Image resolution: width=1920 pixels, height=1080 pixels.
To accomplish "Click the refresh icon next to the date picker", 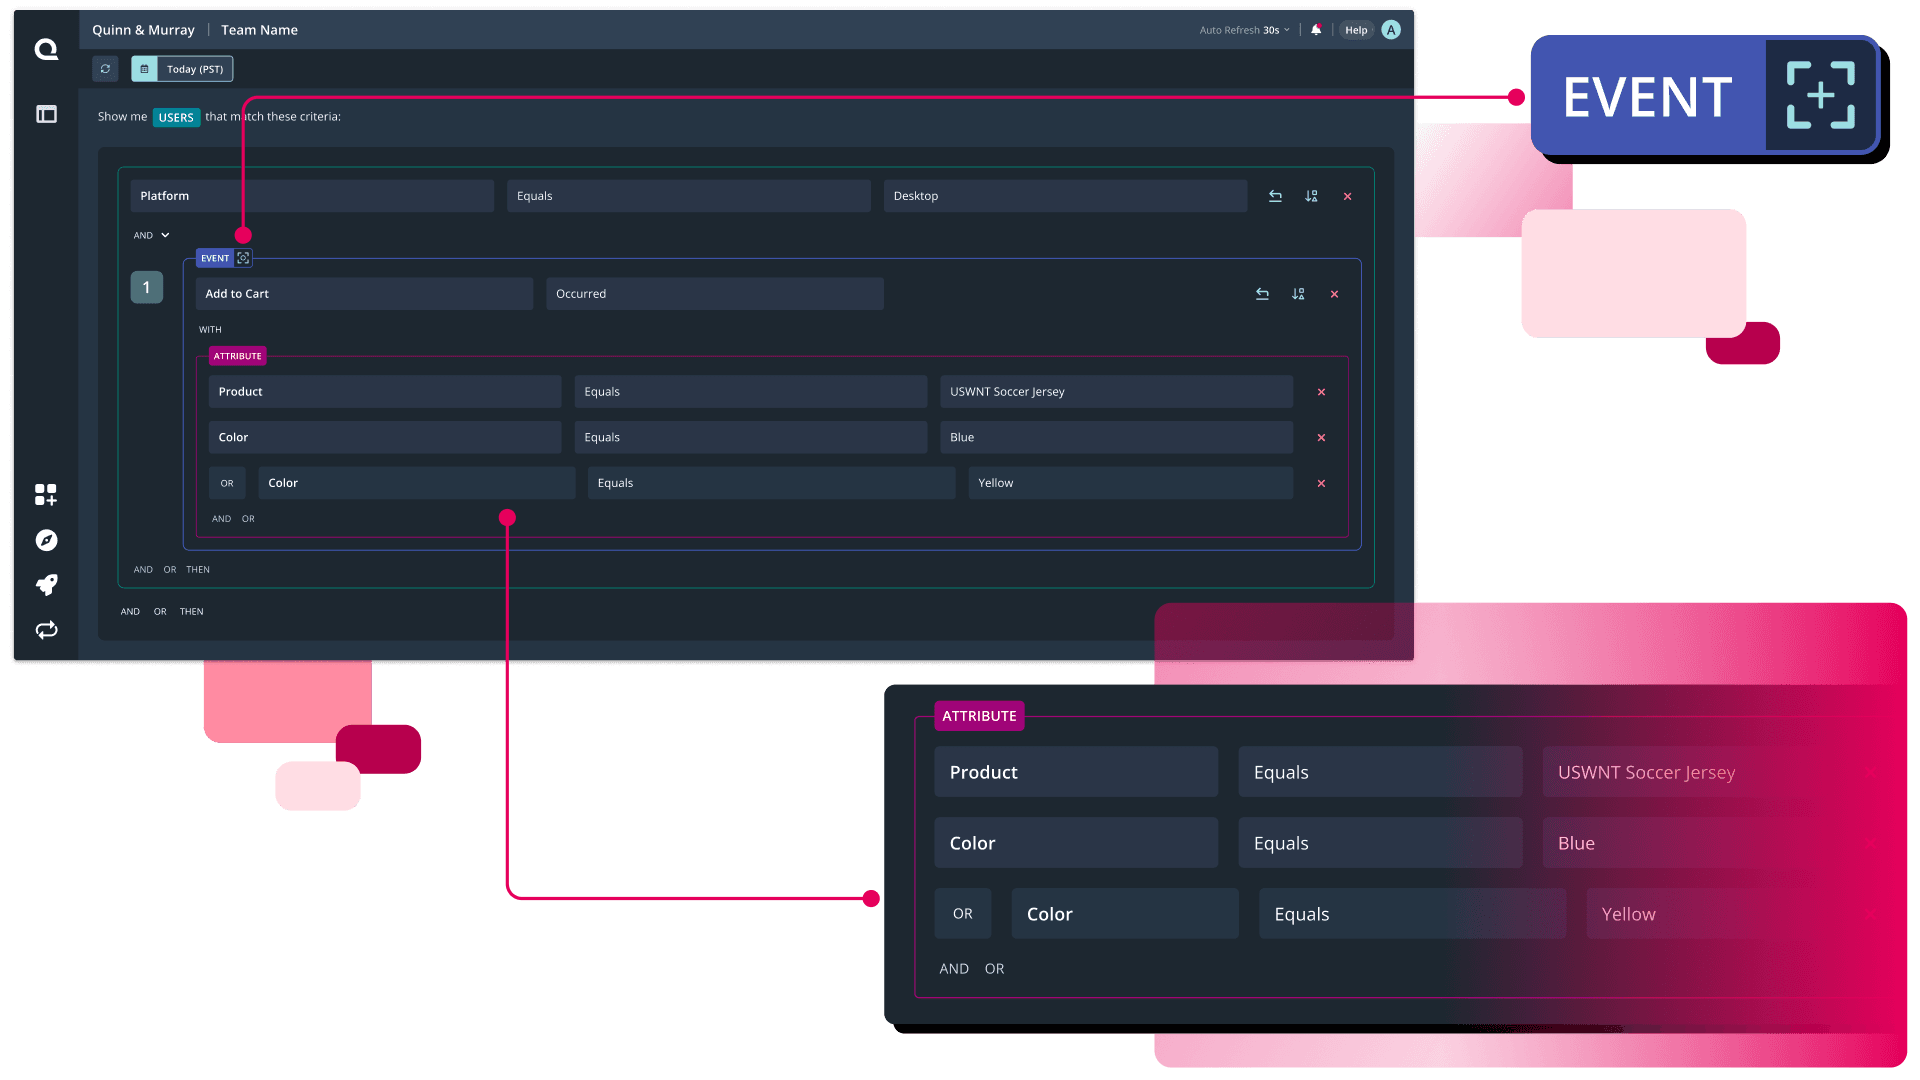I will coord(105,68).
